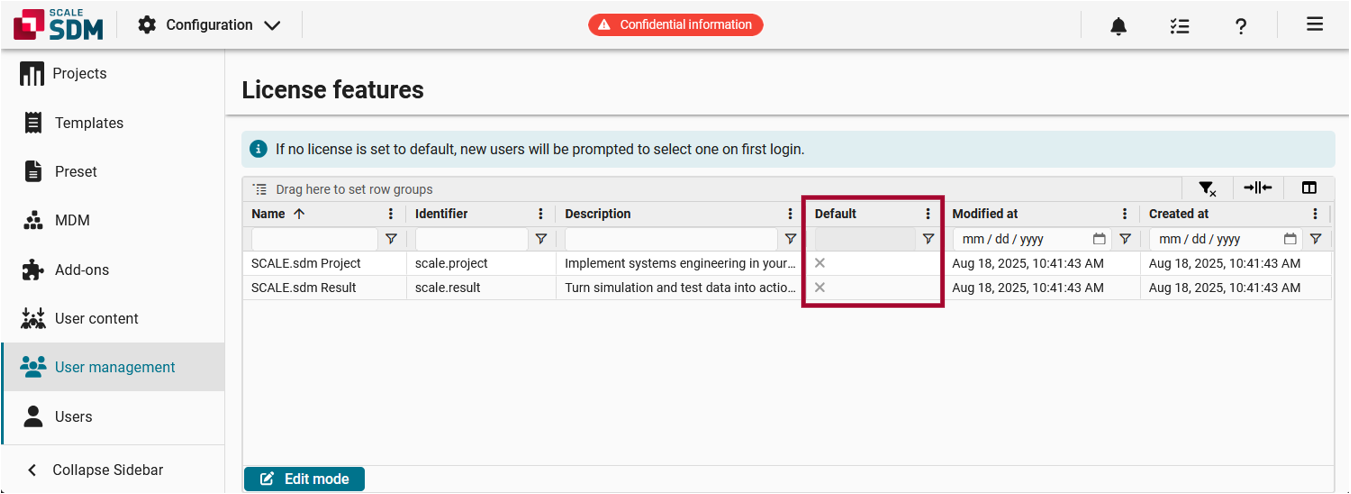Image resolution: width=1351 pixels, height=494 pixels.
Task: Go to Templates in the sidebar
Action: (x=89, y=123)
